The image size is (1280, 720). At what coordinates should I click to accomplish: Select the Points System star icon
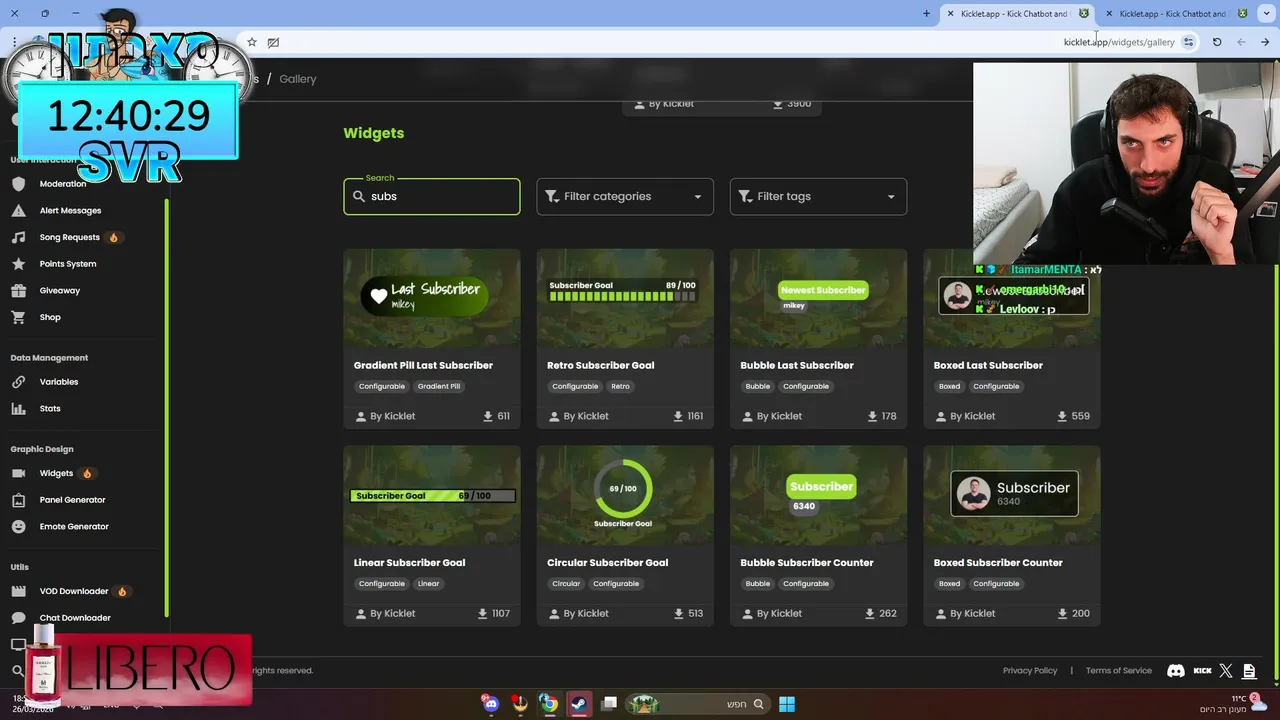18,264
